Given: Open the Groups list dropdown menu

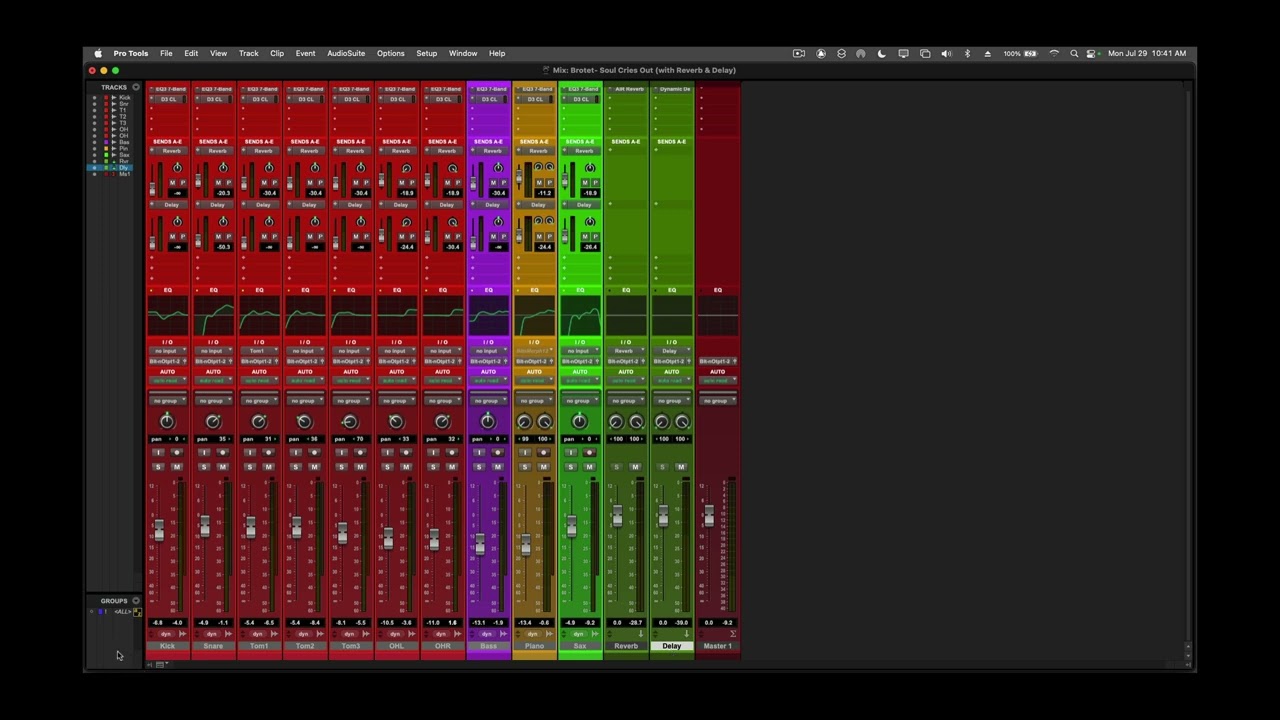Looking at the screenshot, I should tap(136, 601).
